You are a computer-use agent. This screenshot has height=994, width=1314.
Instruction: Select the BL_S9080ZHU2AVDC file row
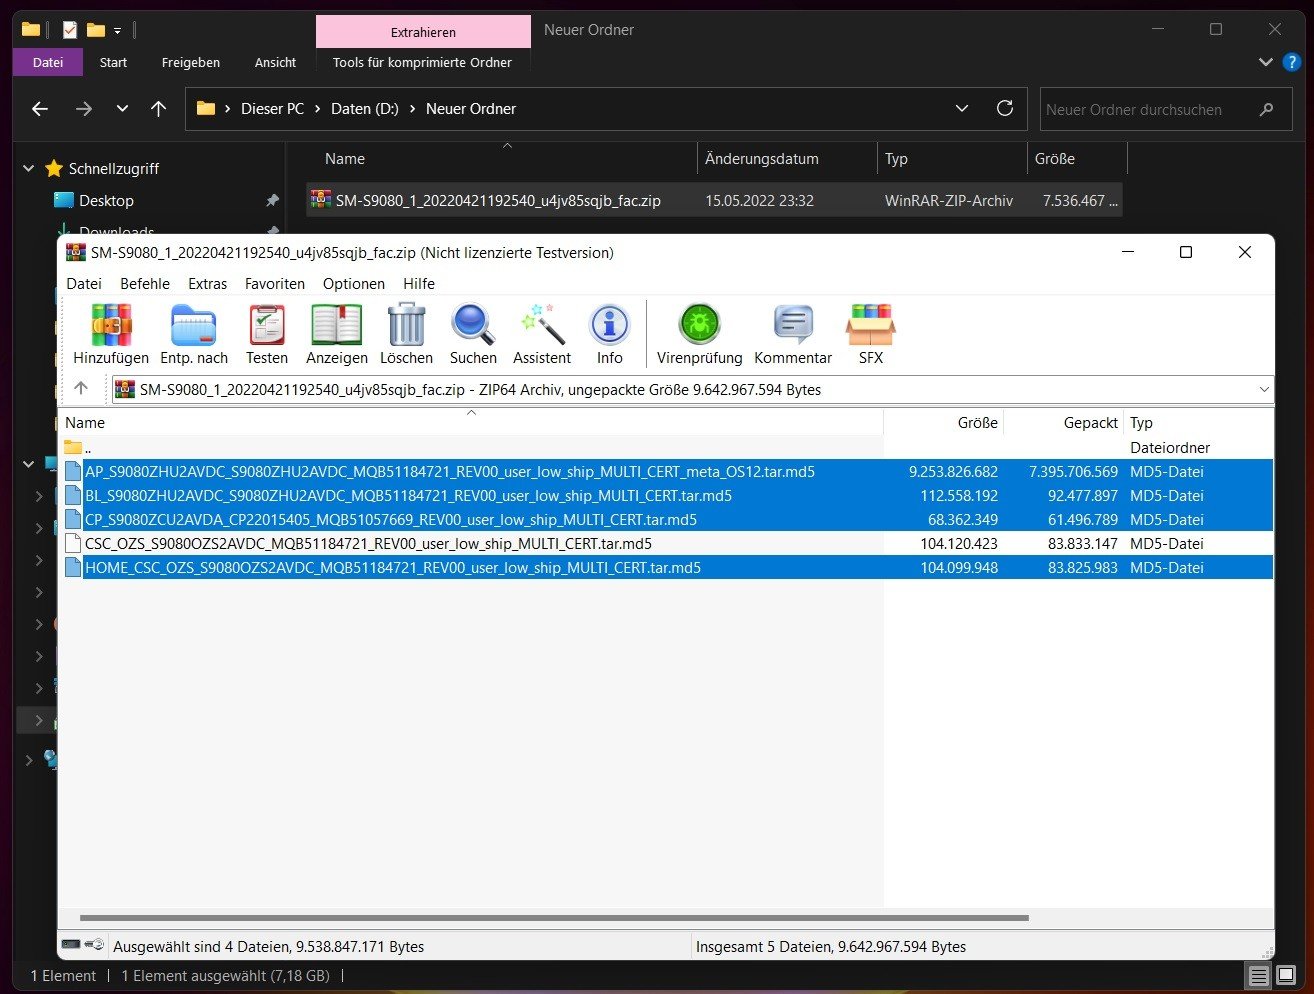click(666, 496)
